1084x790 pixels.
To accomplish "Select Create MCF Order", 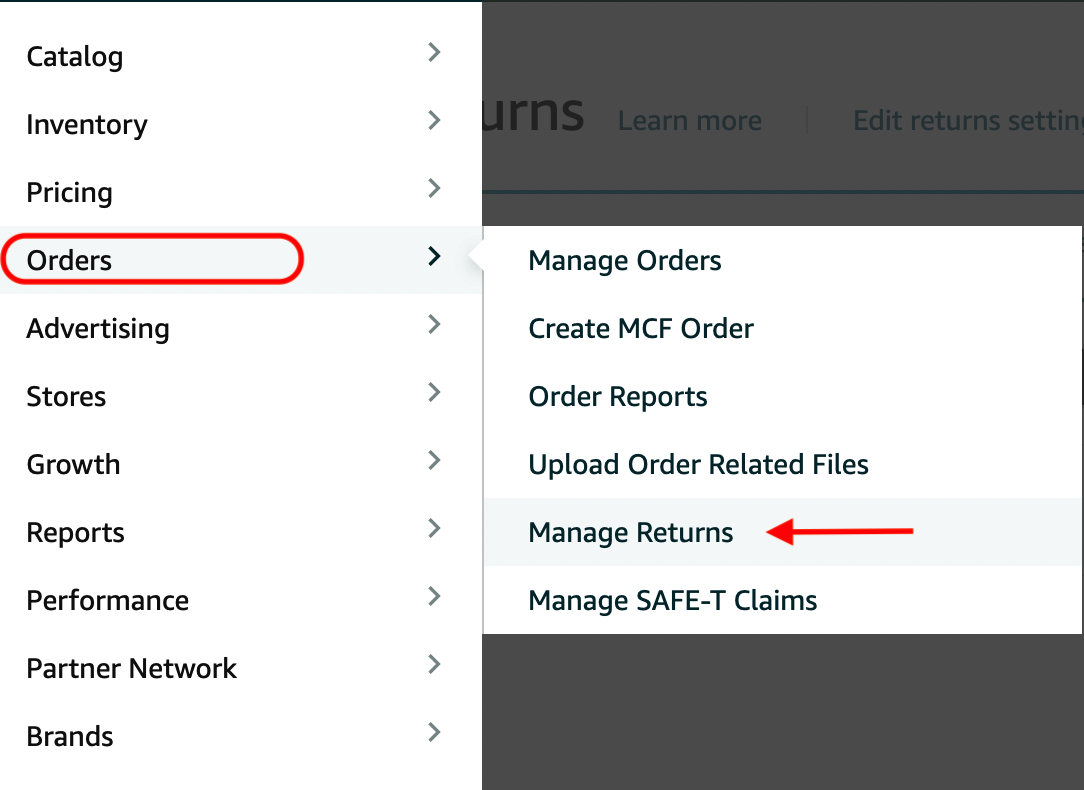I will pyautogui.click(x=782, y=328).
